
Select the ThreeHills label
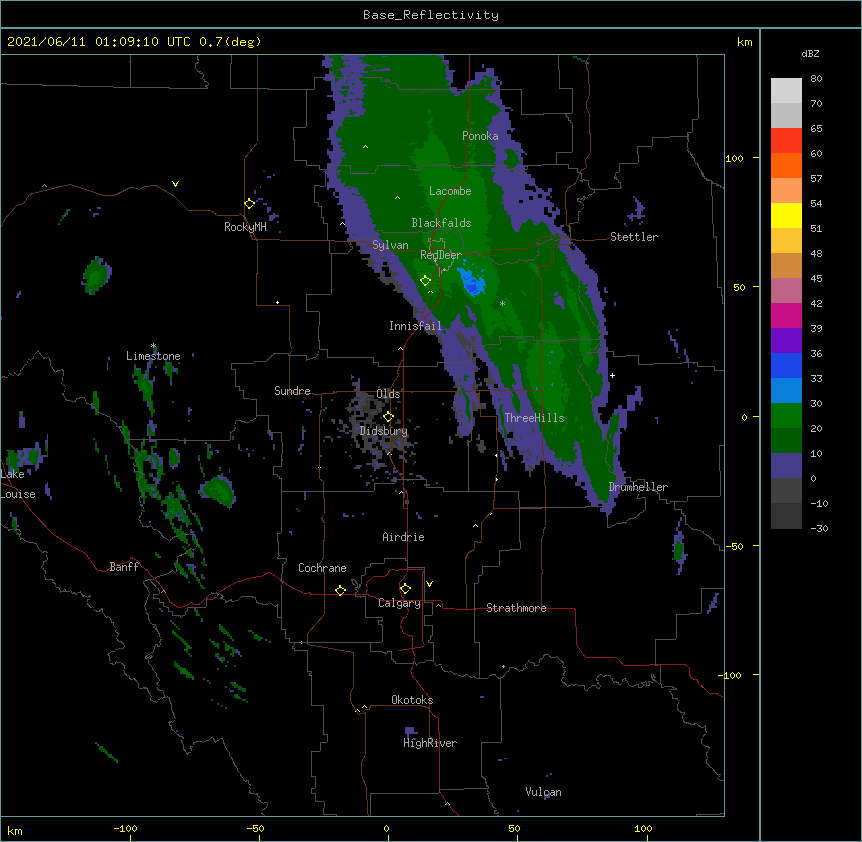534,418
